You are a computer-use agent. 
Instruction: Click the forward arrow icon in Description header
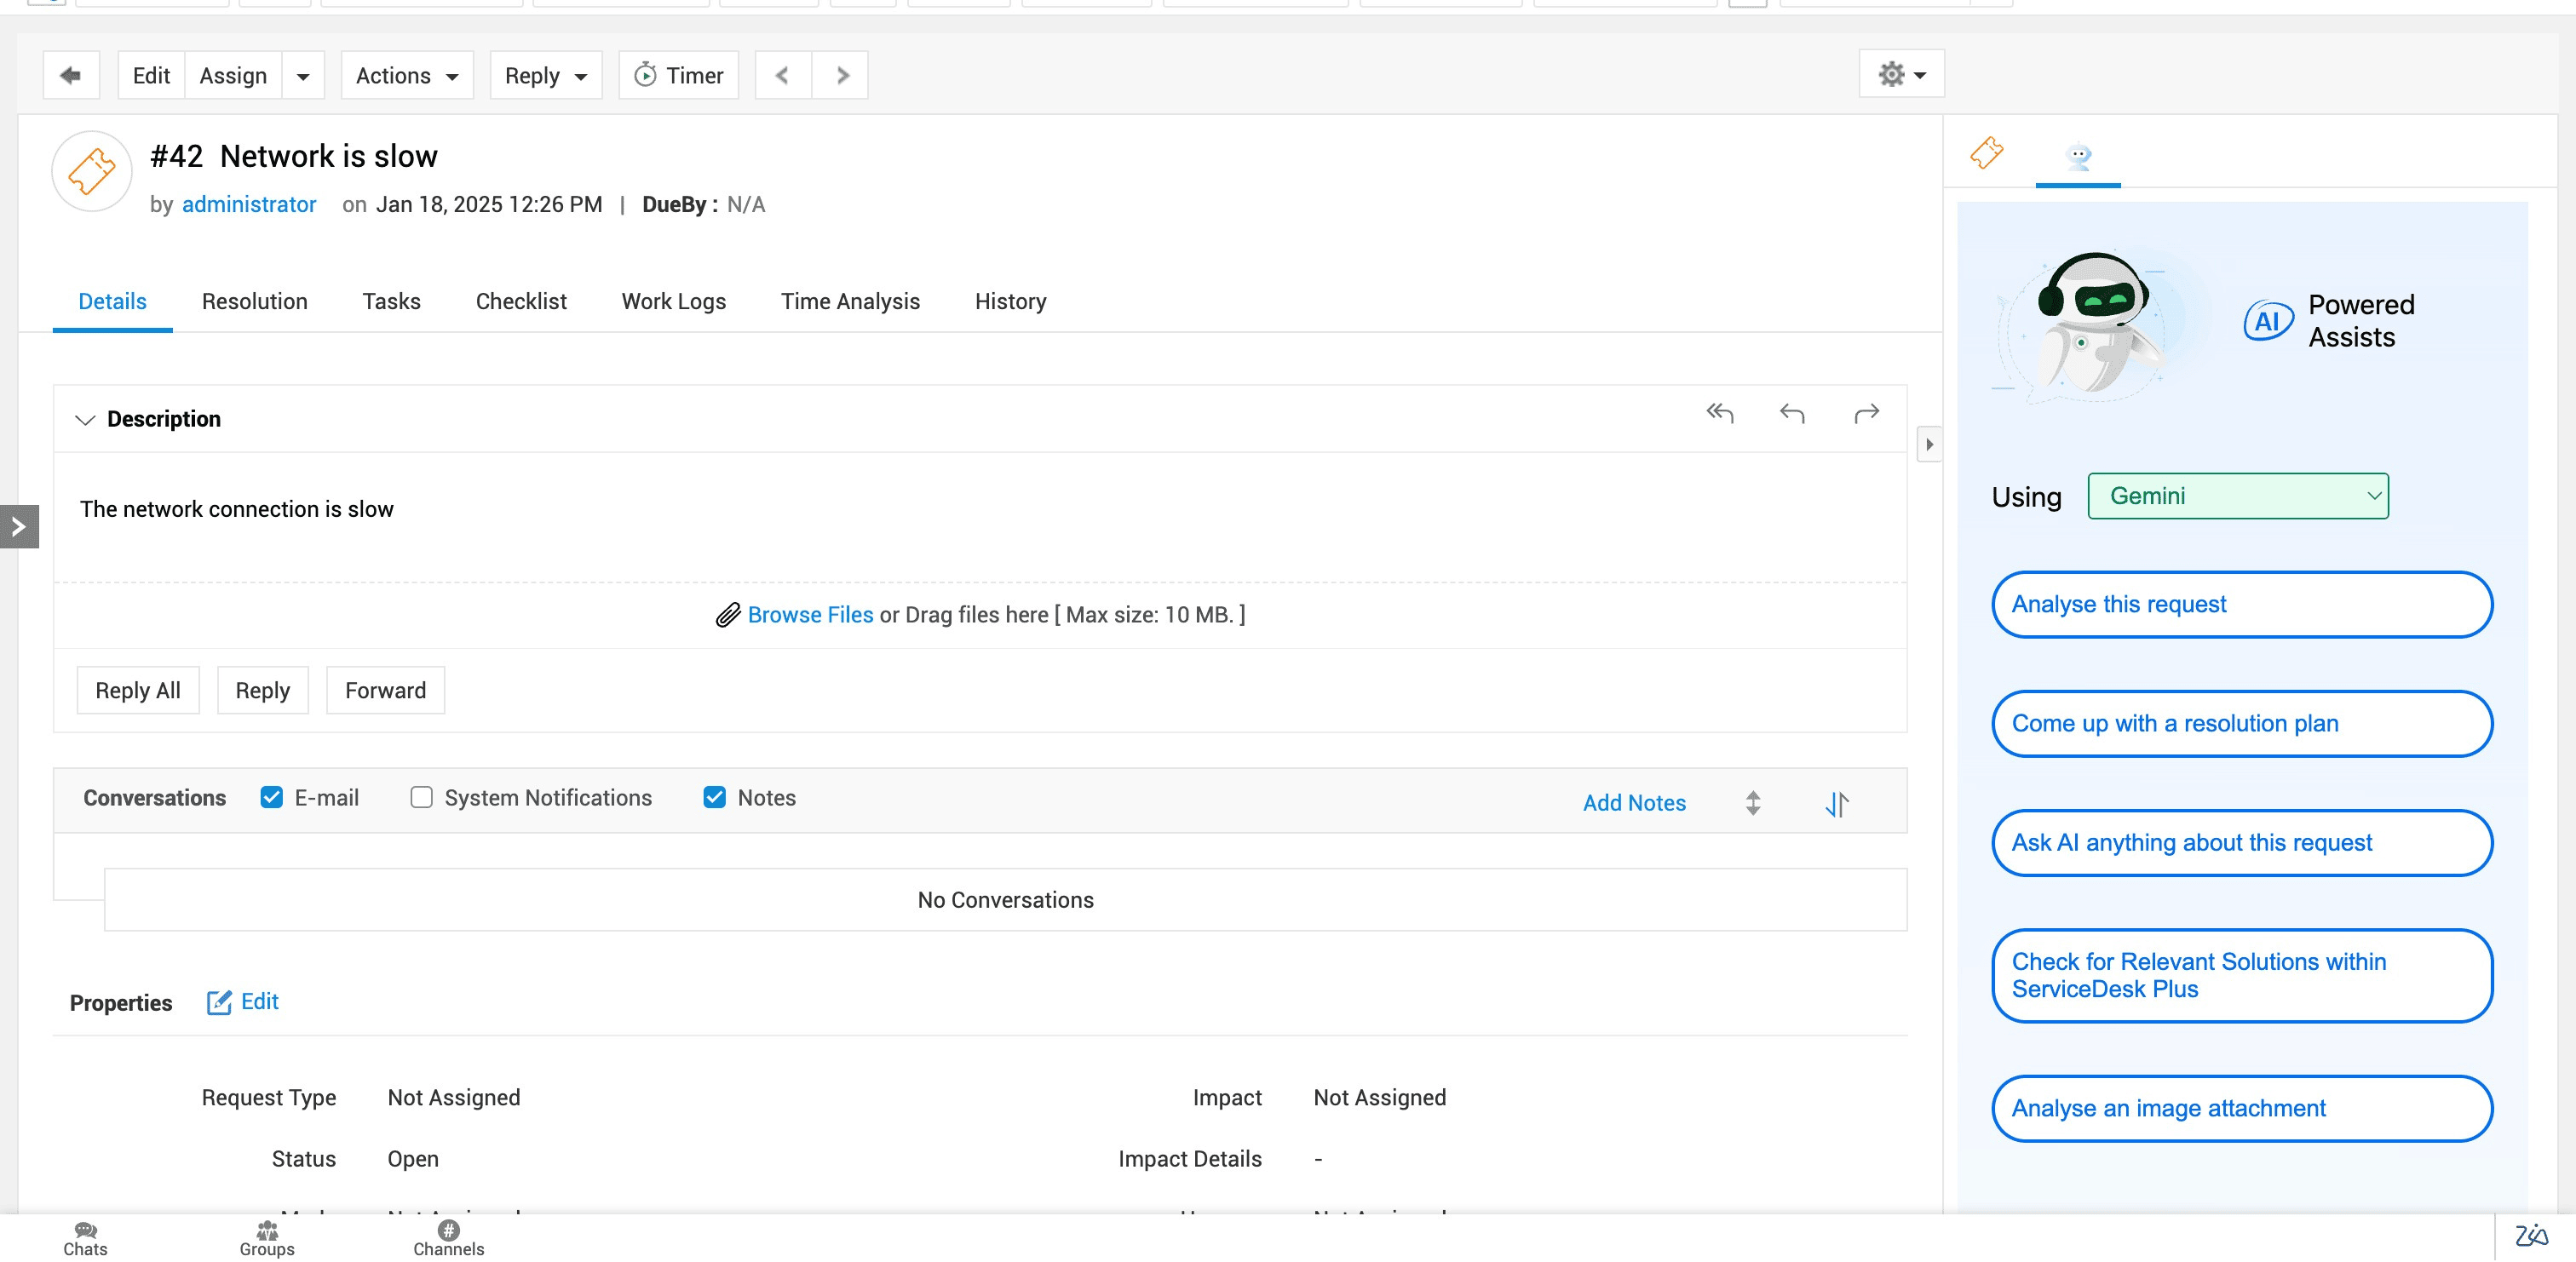coord(1866,413)
